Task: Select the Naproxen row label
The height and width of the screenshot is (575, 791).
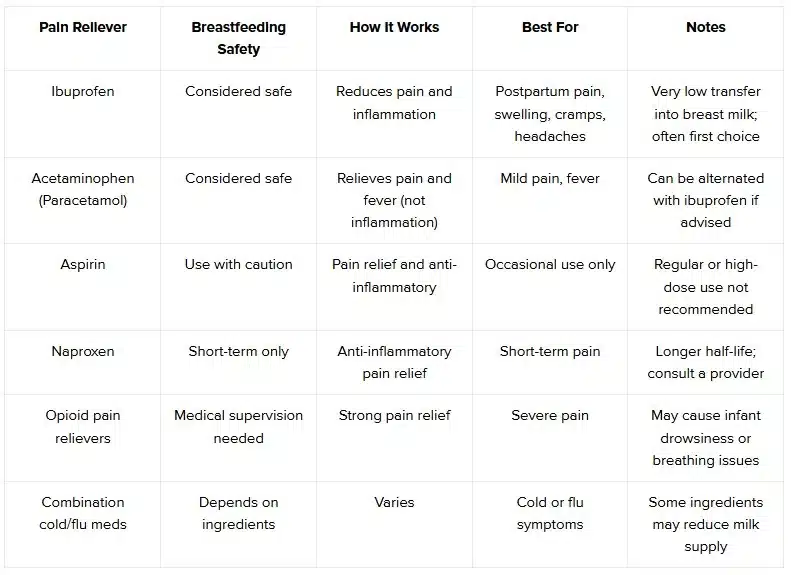Action: click(x=83, y=351)
